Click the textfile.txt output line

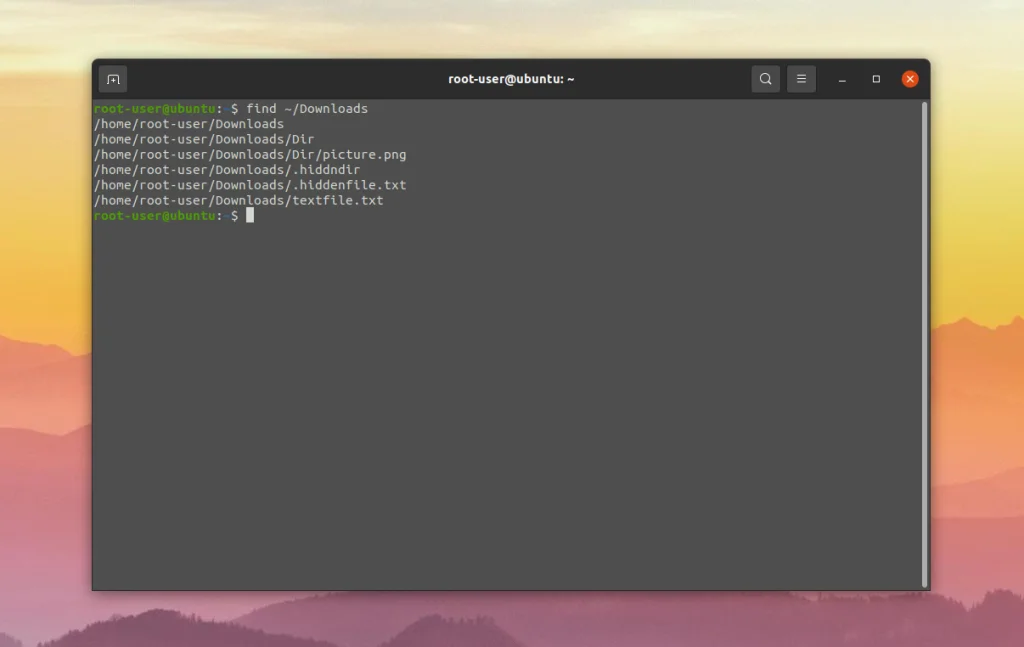point(238,200)
